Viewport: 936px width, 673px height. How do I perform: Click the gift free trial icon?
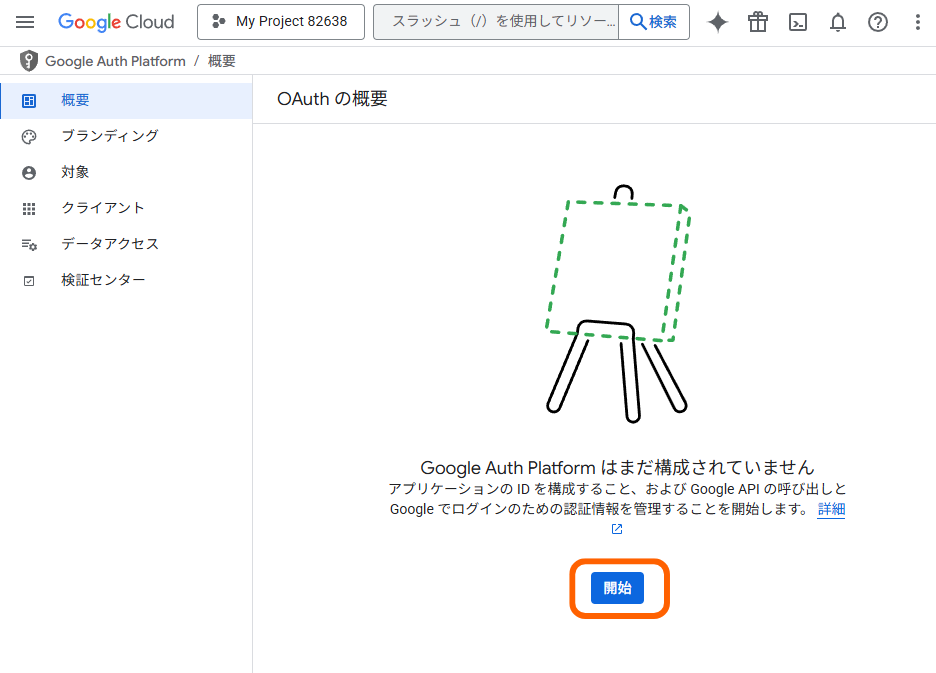[758, 22]
